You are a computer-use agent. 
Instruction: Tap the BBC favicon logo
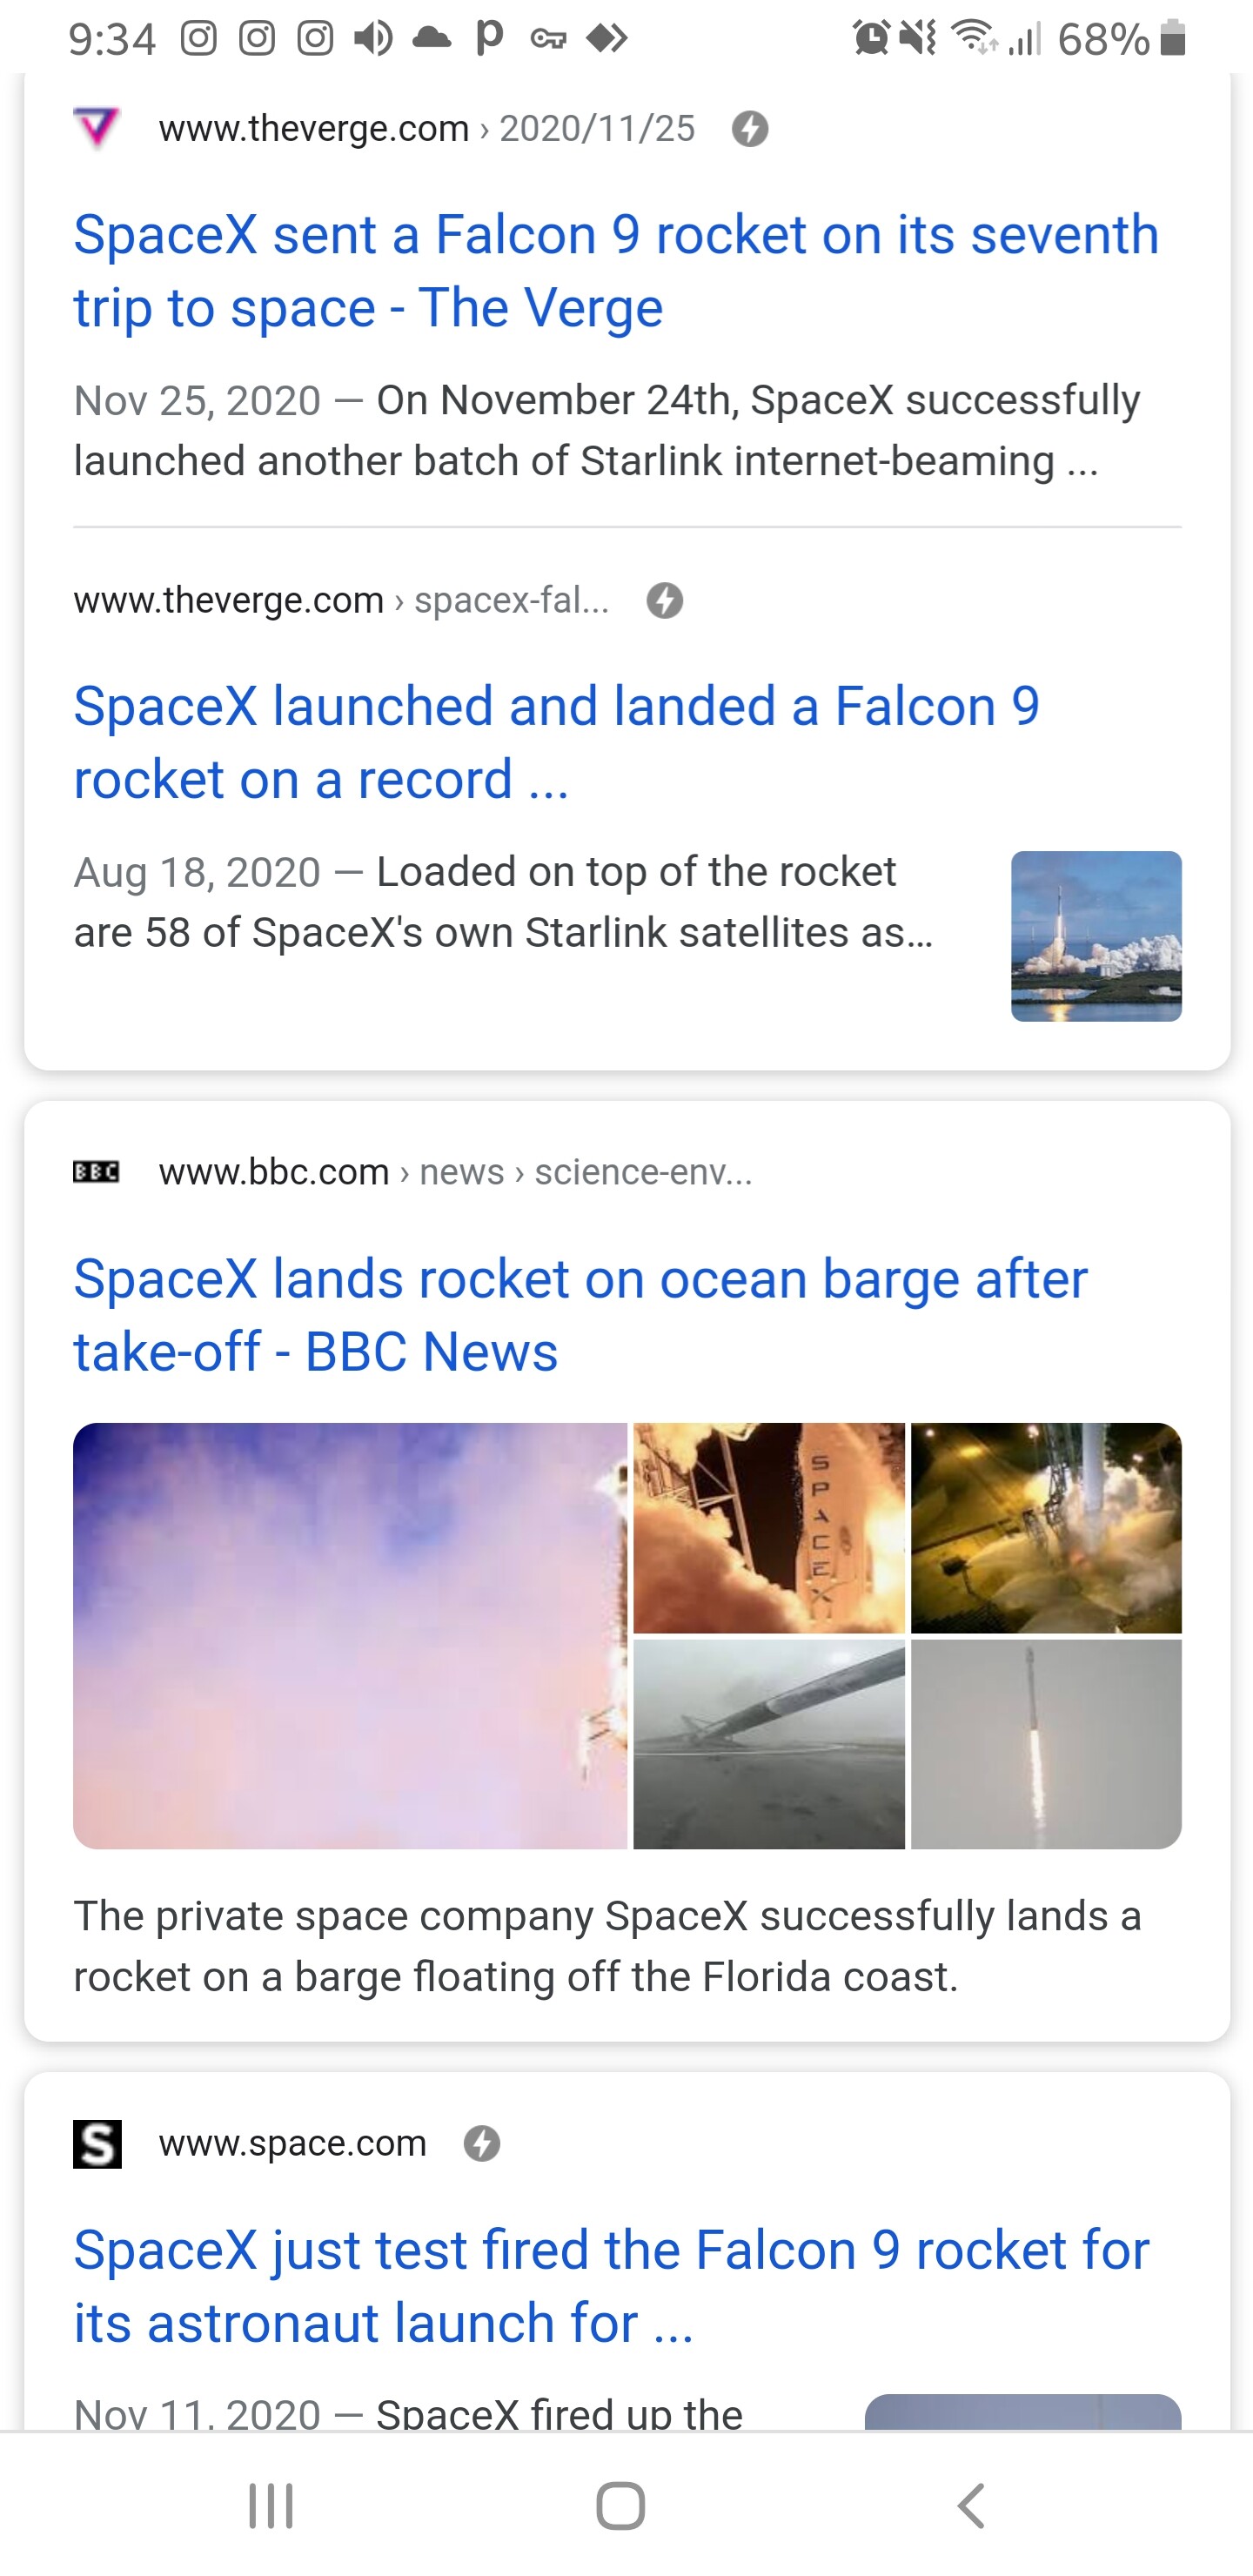tap(97, 1171)
